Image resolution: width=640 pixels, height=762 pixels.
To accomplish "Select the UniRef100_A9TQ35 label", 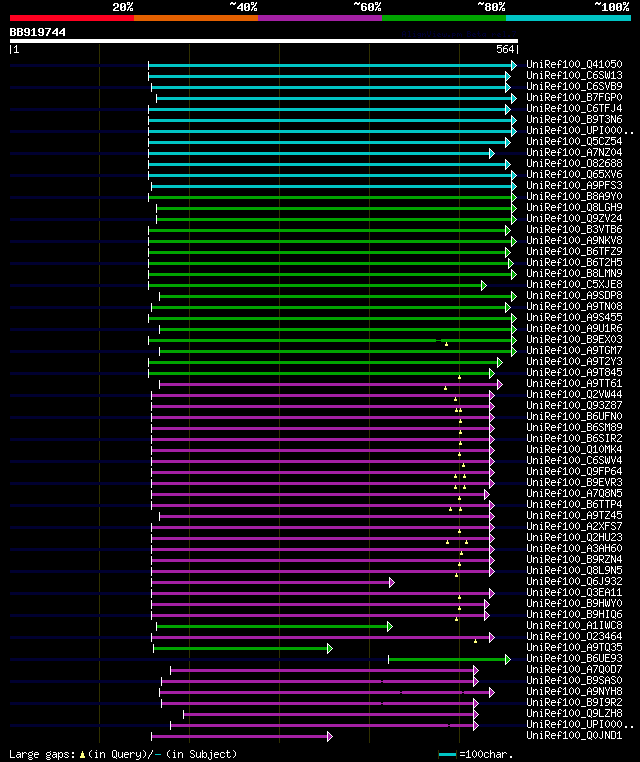I will [x=574, y=647].
